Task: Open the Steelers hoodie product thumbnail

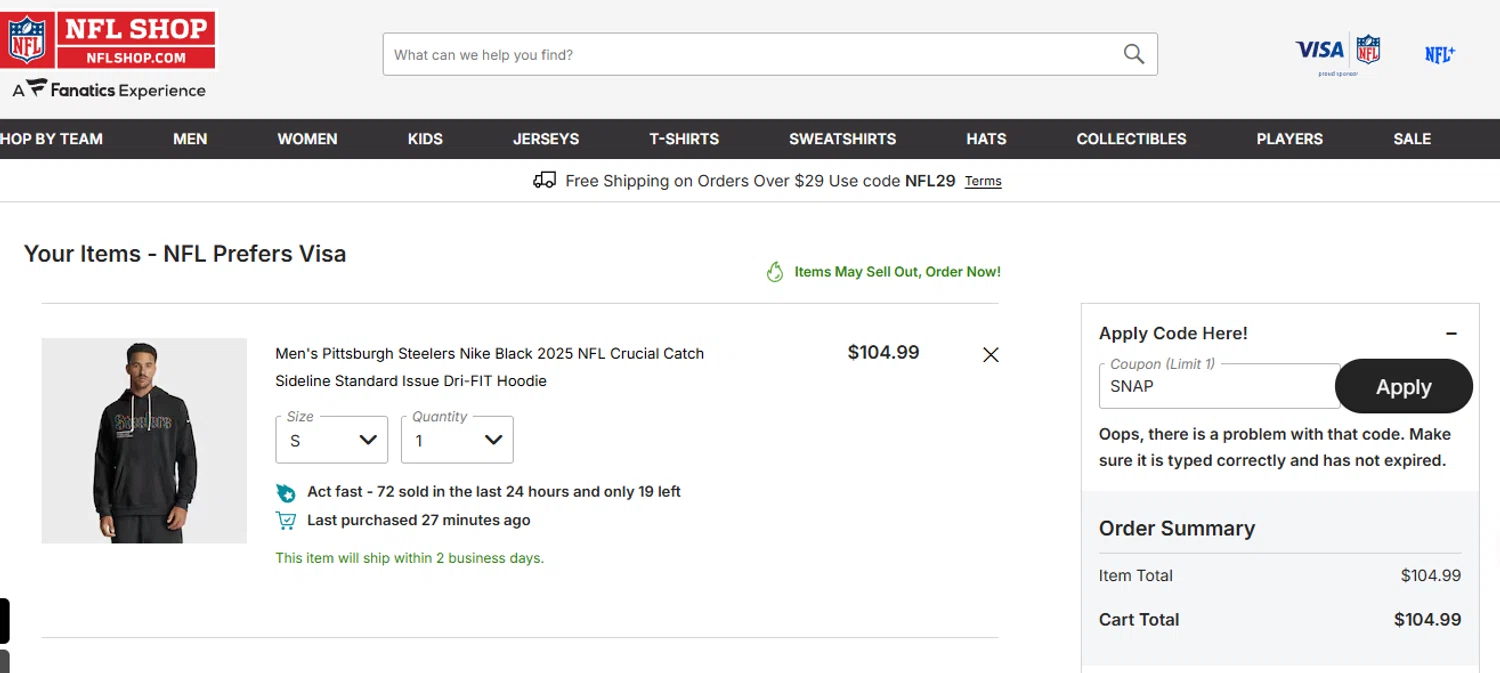Action: (144, 441)
